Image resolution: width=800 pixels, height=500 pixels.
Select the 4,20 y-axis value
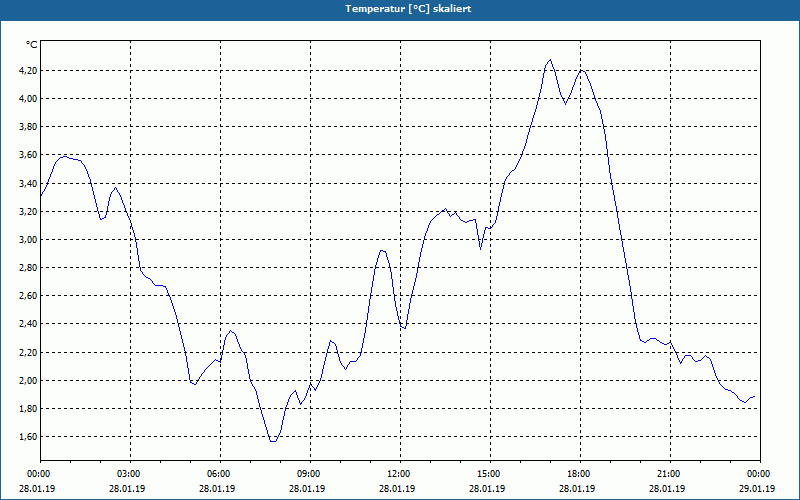point(28,70)
